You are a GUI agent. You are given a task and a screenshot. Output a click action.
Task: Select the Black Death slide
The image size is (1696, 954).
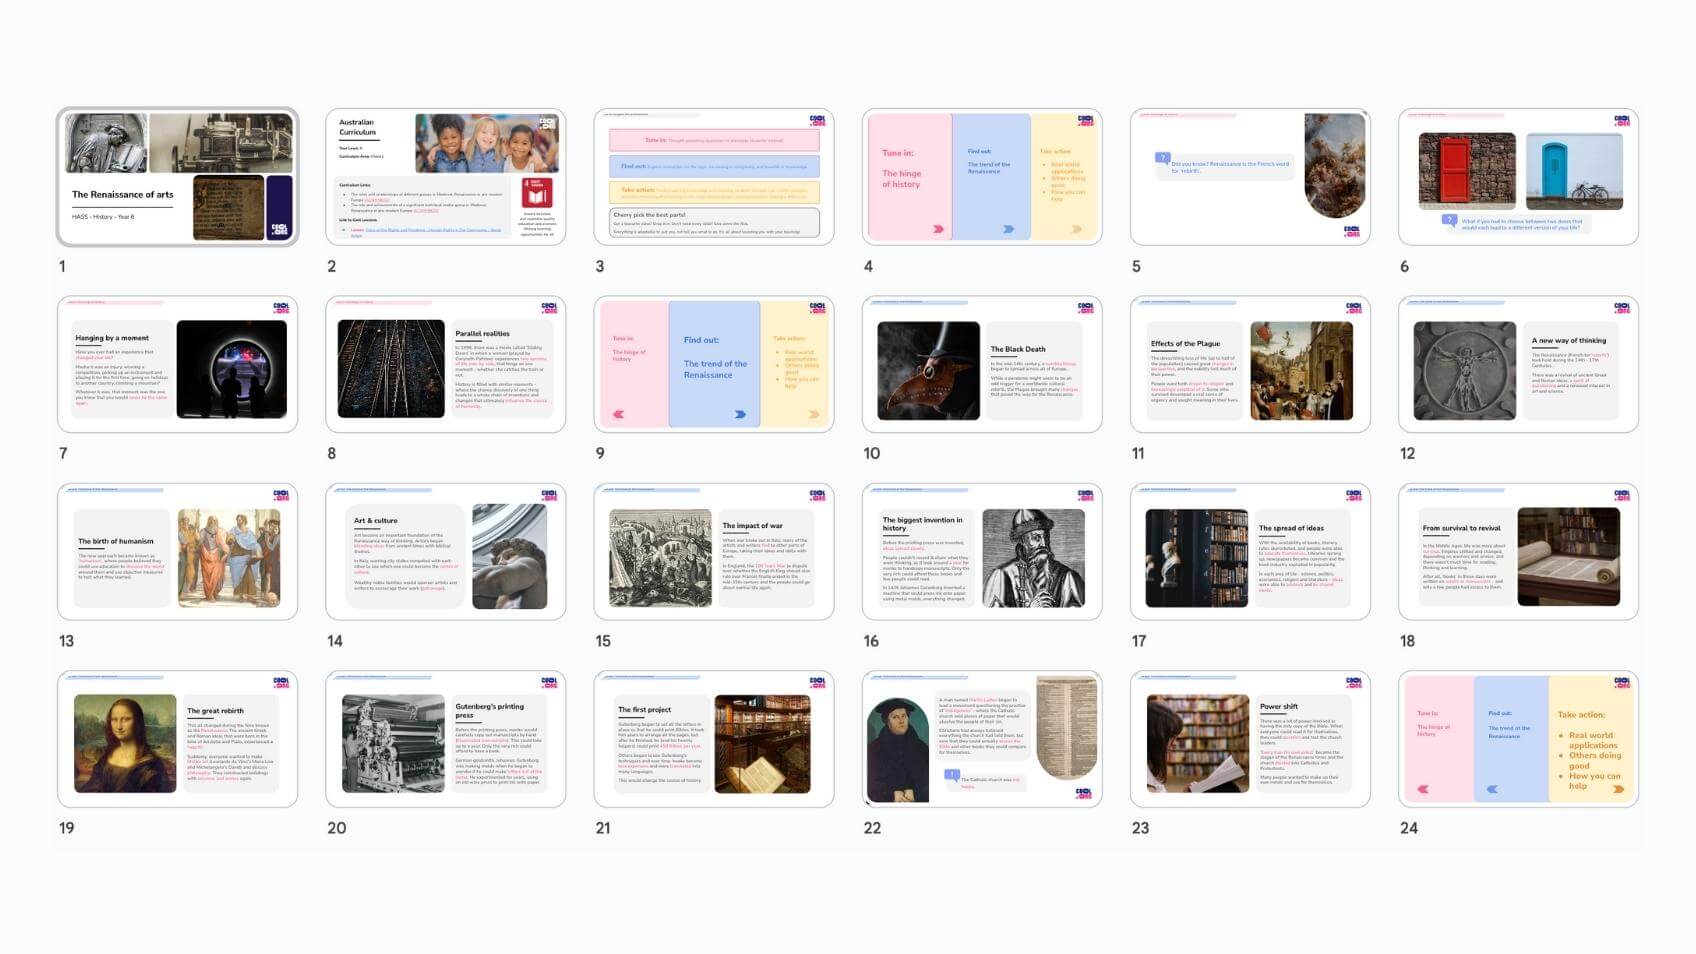[x=981, y=364]
